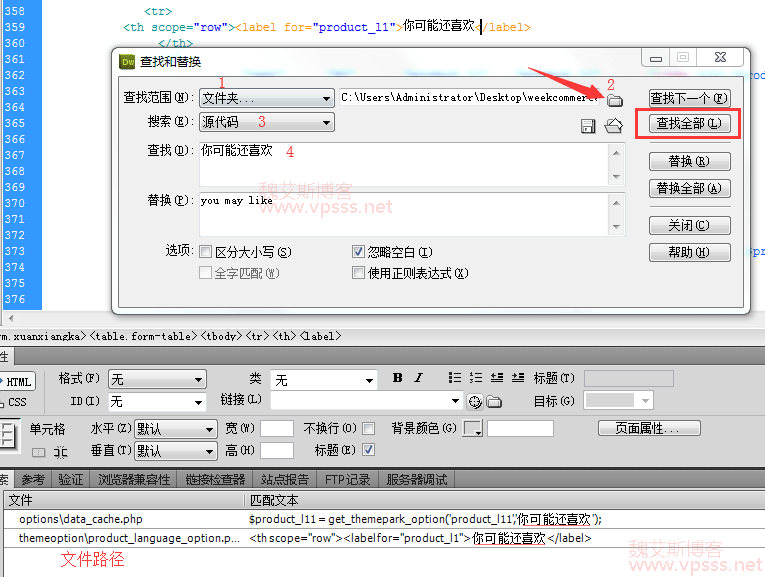This screenshot has width=765, height=577.
Task: Click the unordered list icon
Action: pyautogui.click(x=455, y=378)
